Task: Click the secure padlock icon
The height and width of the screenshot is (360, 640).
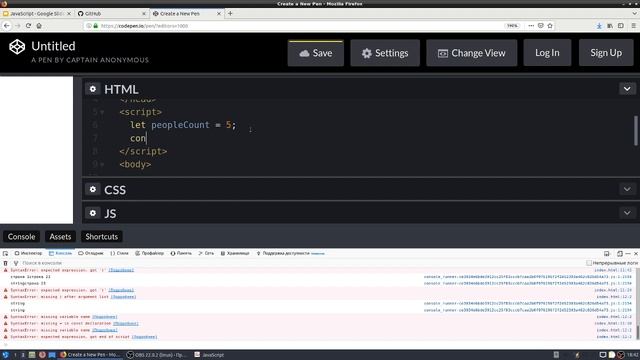Action: (x=96, y=26)
